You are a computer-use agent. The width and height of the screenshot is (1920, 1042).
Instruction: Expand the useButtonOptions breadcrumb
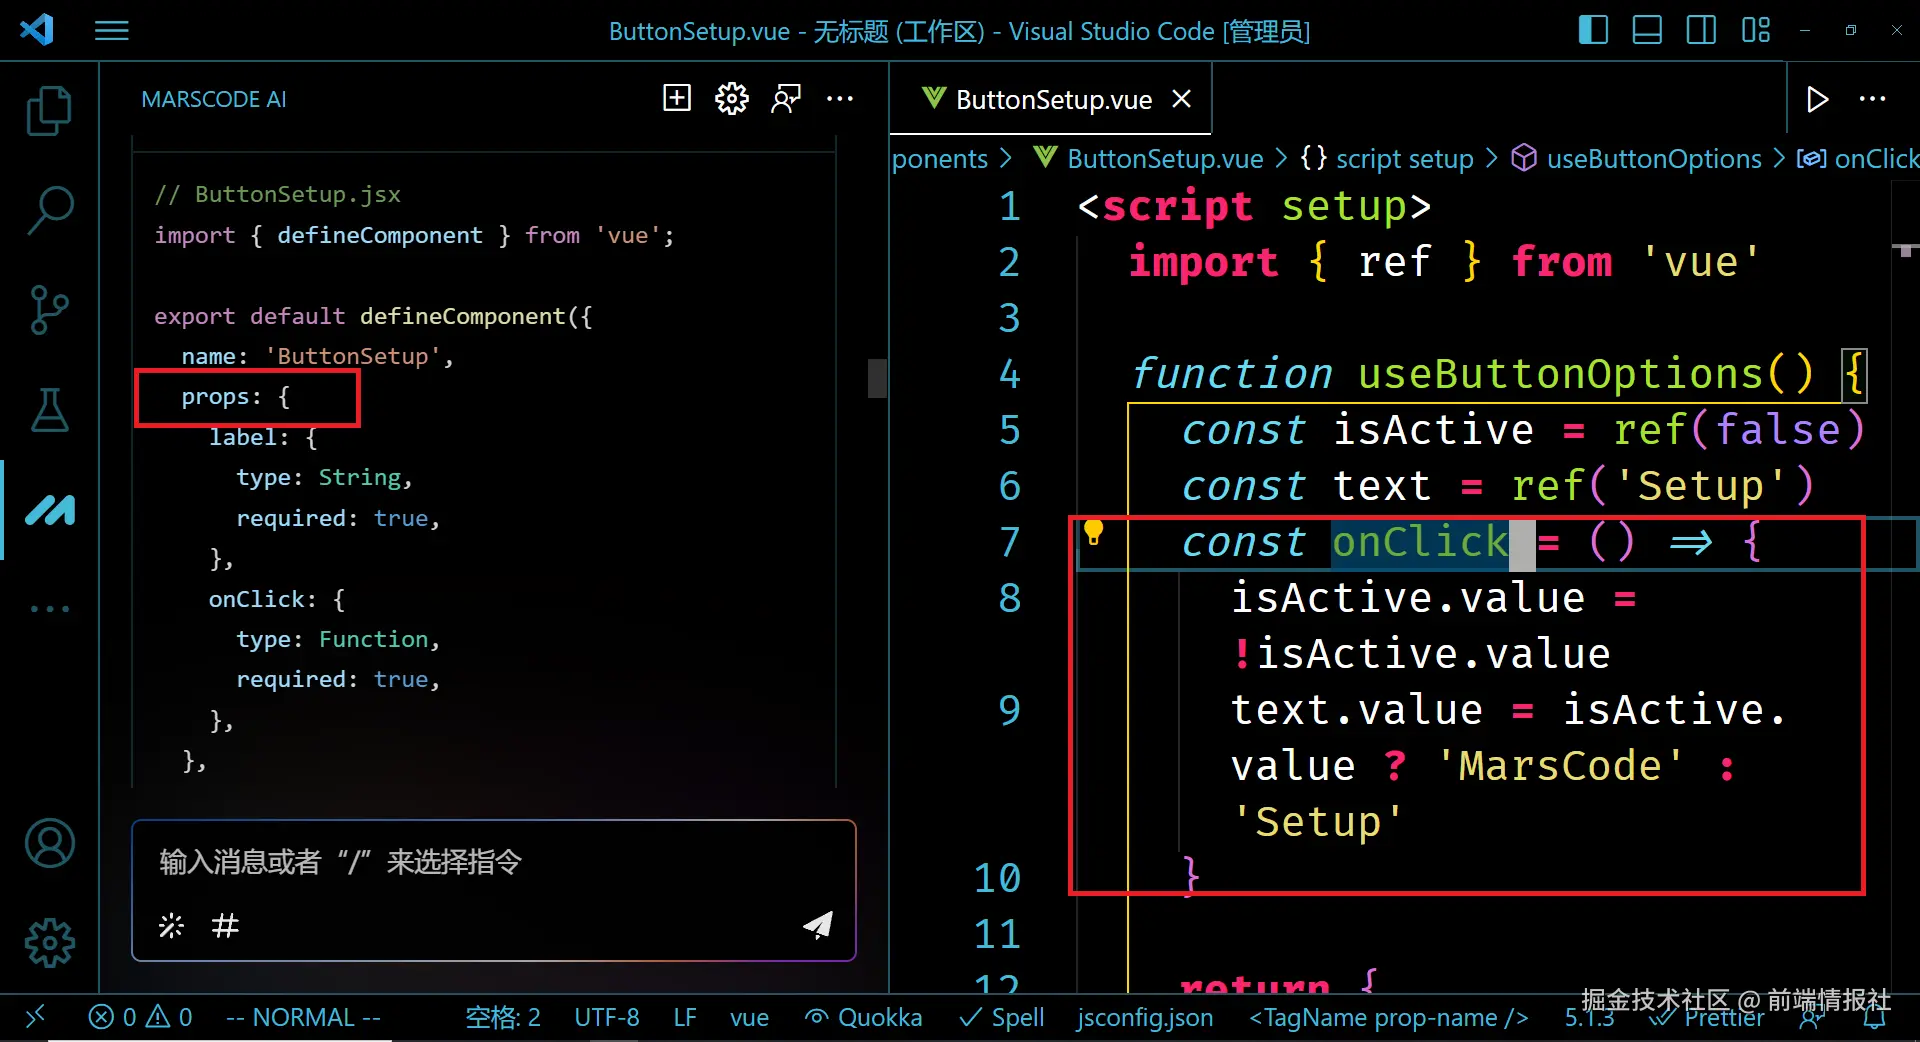[1653, 159]
